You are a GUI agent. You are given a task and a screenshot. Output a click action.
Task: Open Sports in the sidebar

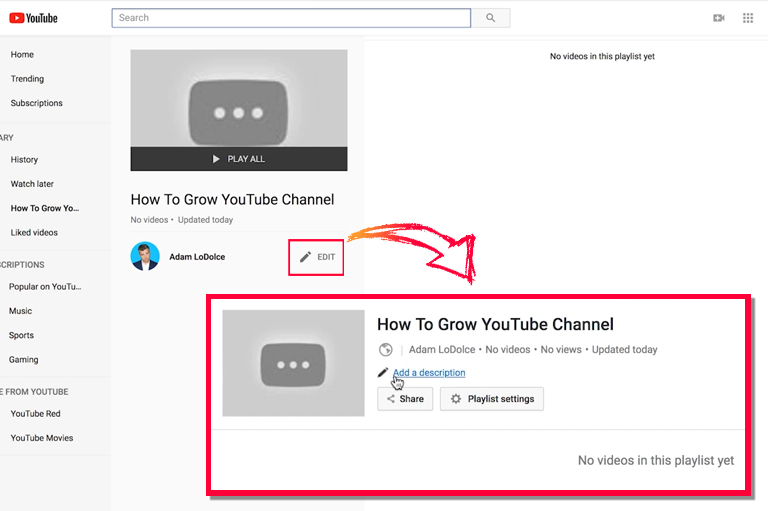[x=21, y=335]
